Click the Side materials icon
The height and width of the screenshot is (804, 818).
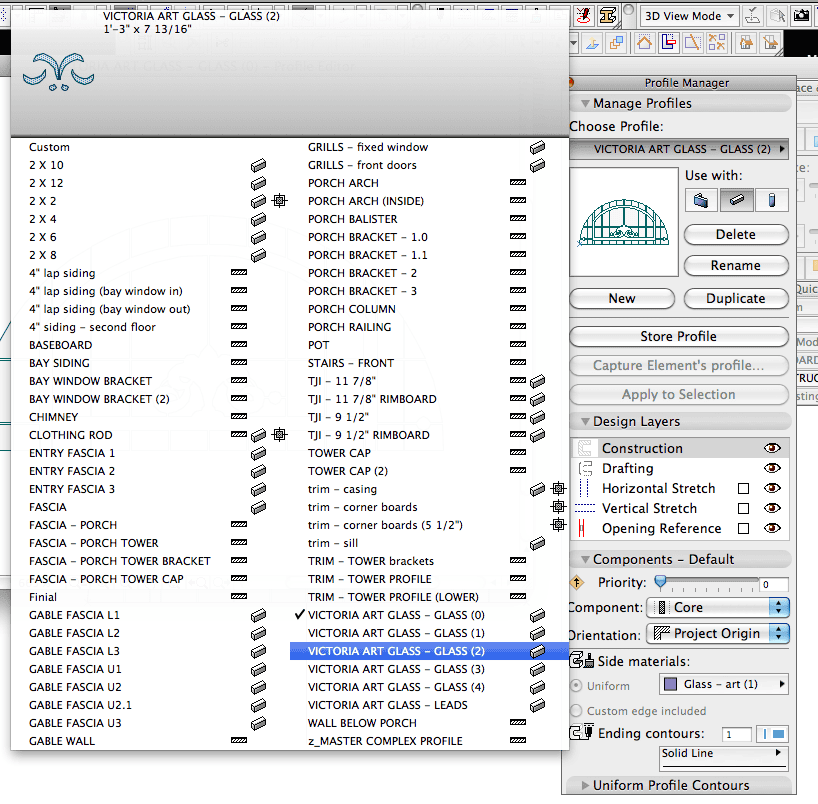(x=582, y=661)
